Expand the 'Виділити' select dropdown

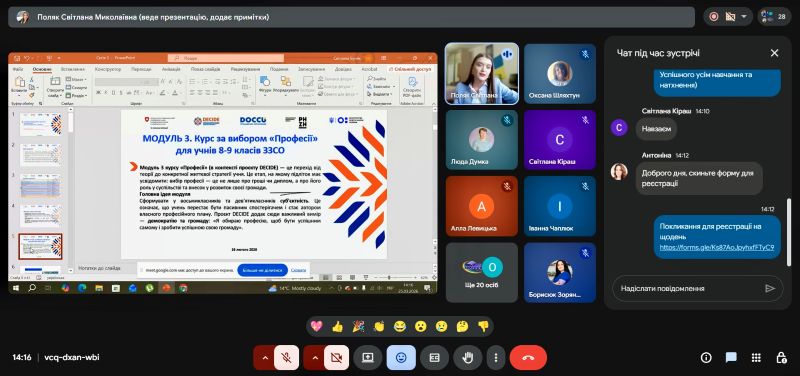point(379,94)
